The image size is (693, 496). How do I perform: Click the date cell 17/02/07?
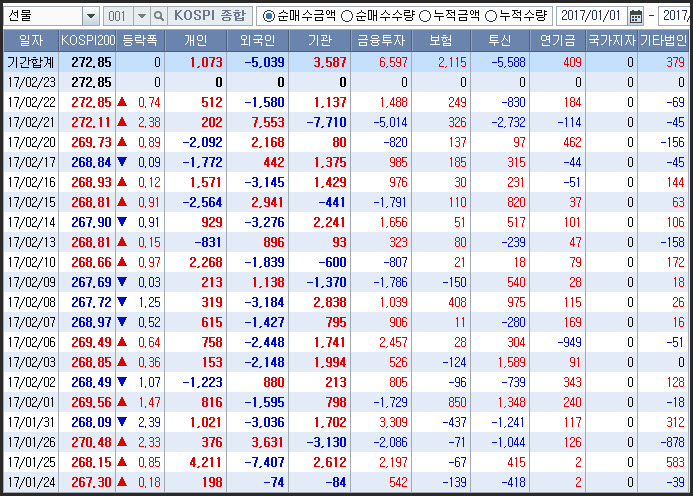pyautogui.click(x=31, y=322)
